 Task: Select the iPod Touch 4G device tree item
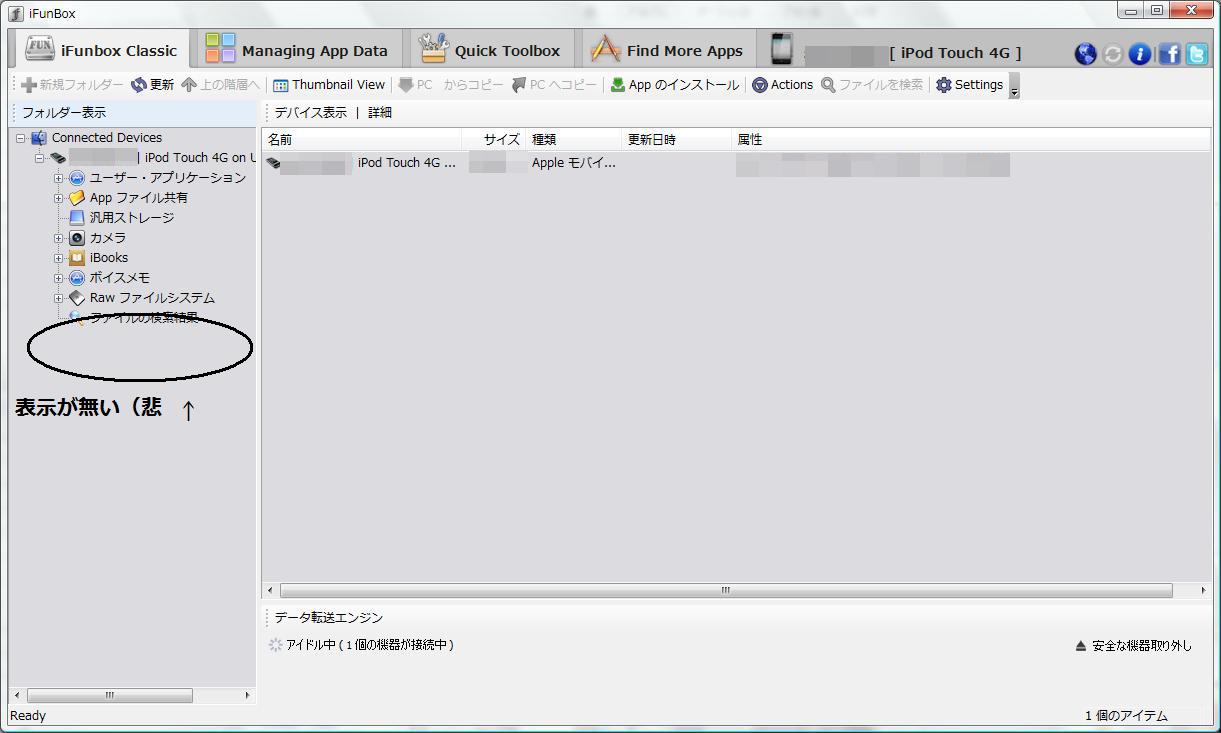(161, 158)
